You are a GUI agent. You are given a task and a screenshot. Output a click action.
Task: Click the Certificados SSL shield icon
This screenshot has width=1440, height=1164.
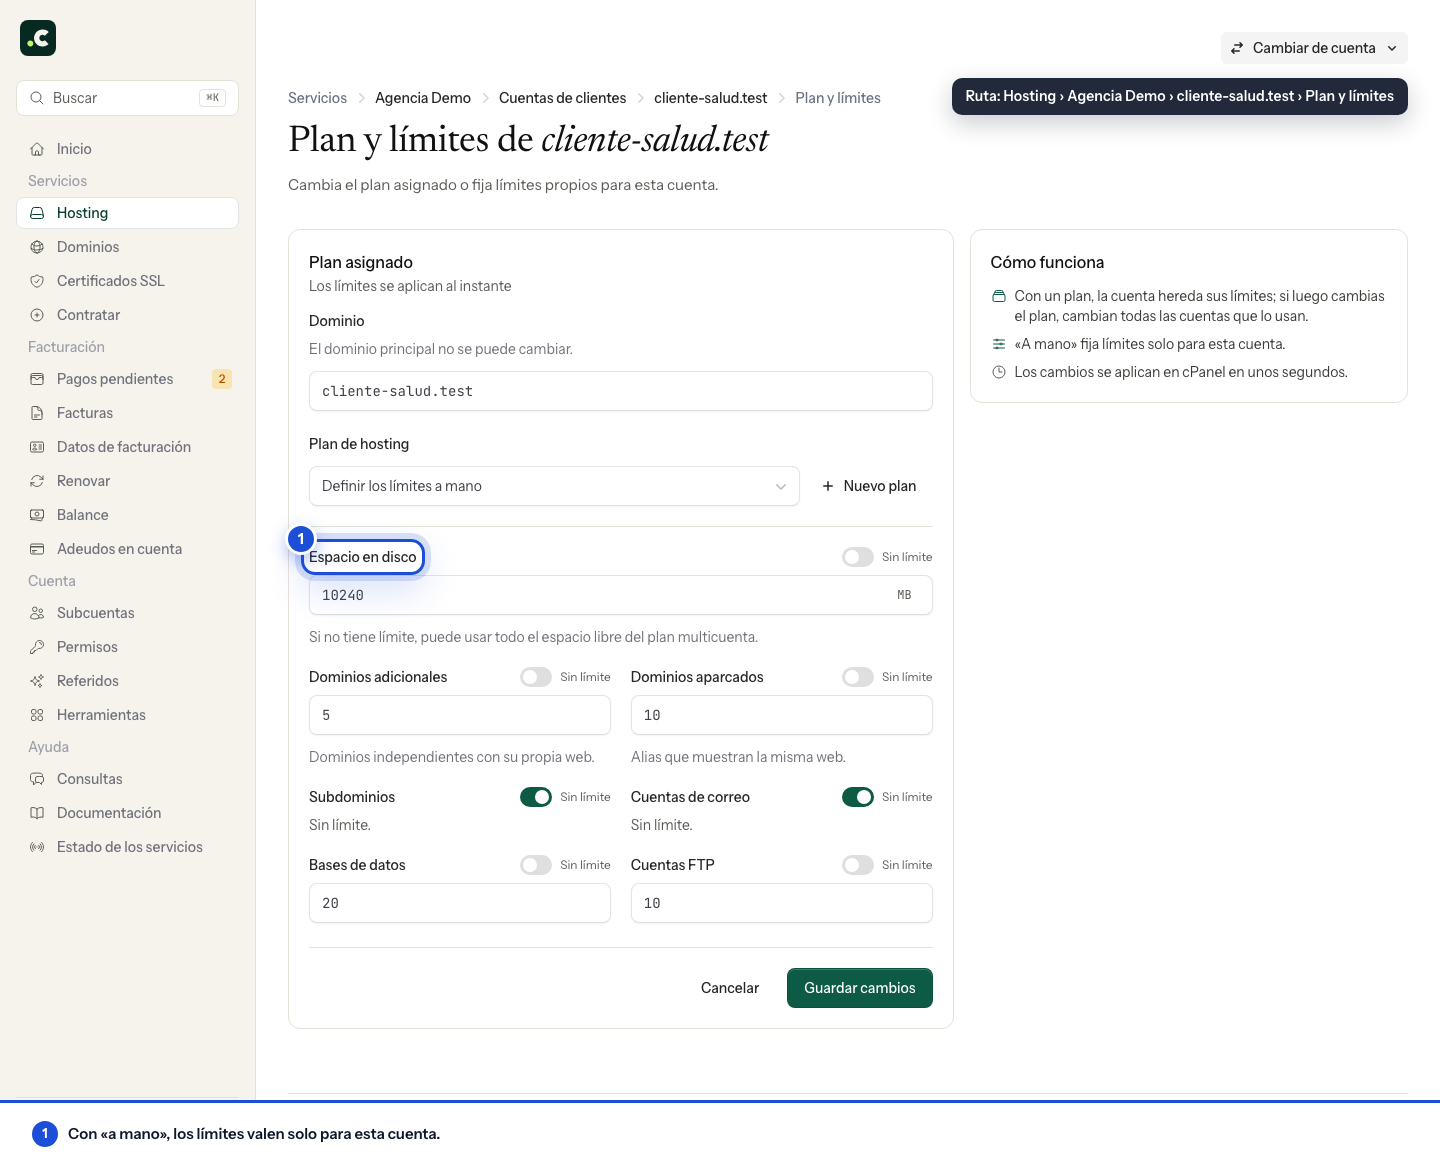(x=37, y=281)
